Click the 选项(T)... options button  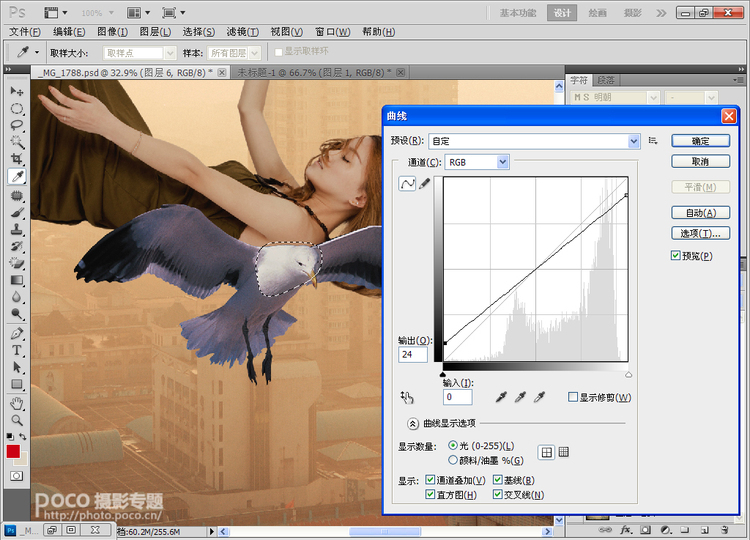[700, 233]
